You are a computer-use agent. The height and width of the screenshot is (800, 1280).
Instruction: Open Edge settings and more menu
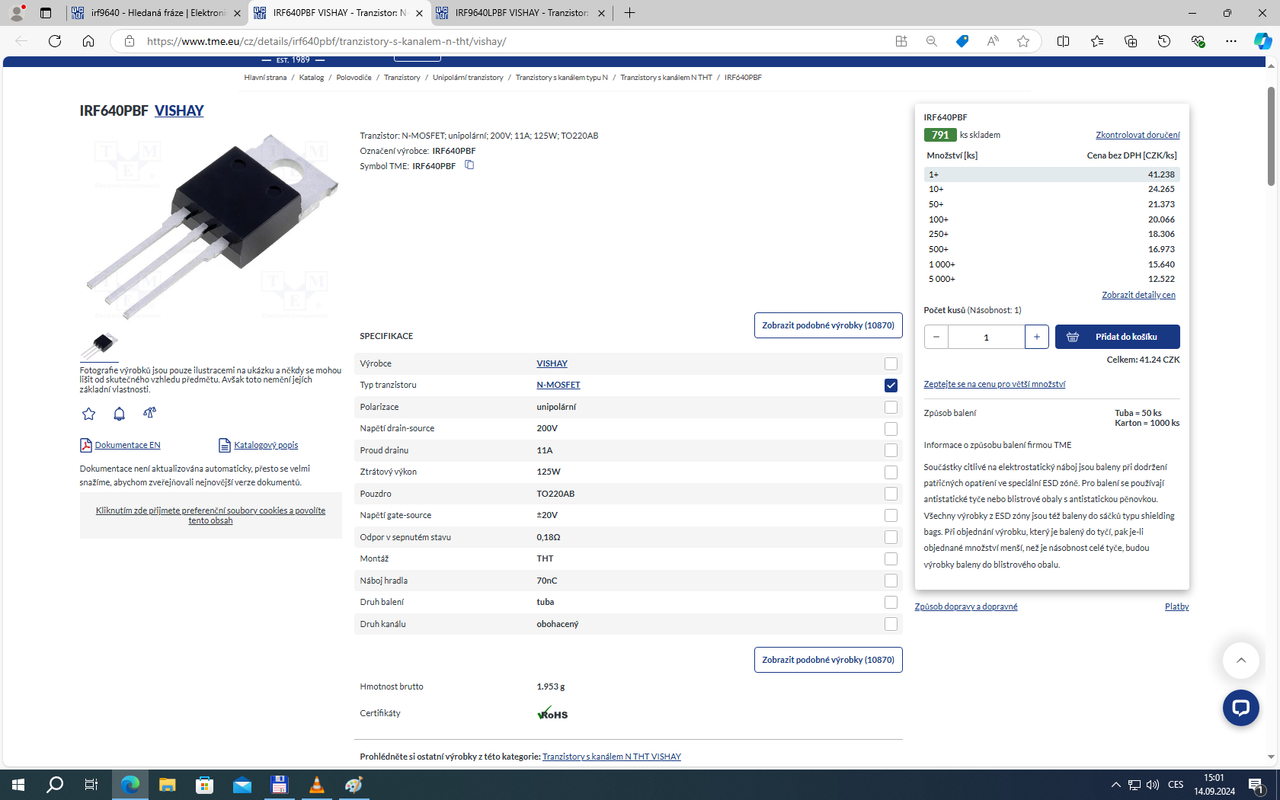click(x=1230, y=41)
